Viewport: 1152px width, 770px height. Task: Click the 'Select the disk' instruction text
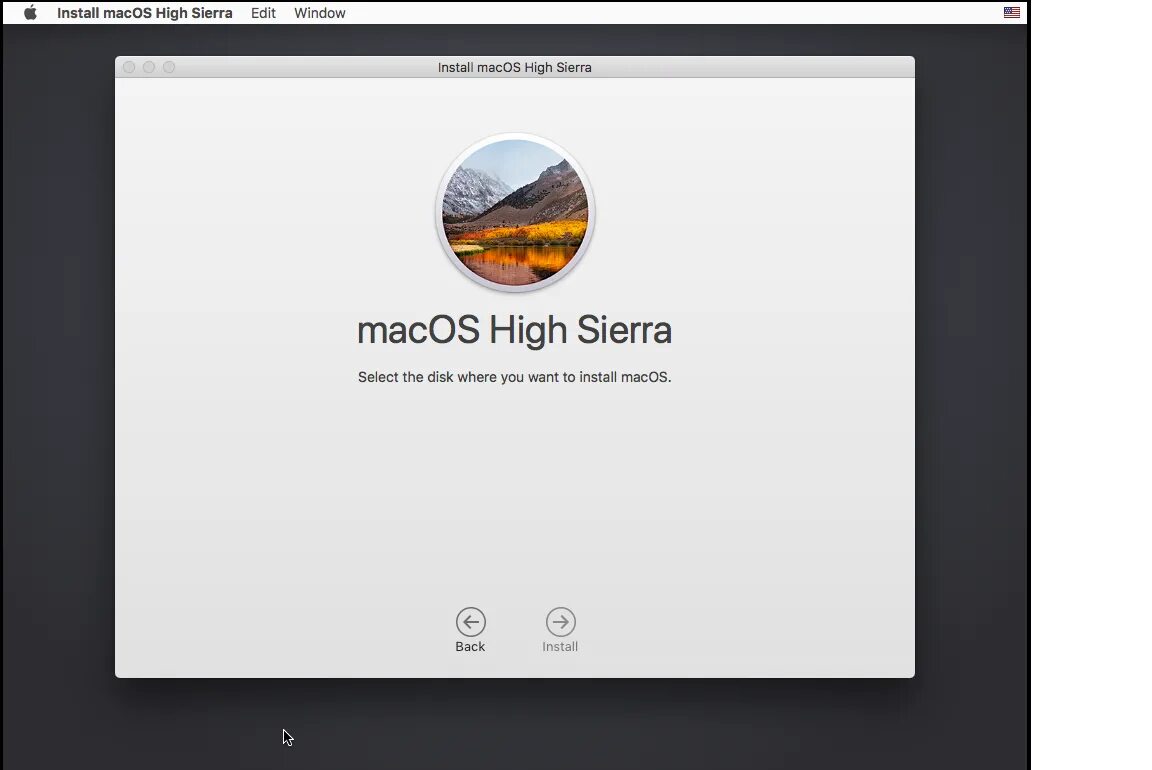tap(514, 377)
